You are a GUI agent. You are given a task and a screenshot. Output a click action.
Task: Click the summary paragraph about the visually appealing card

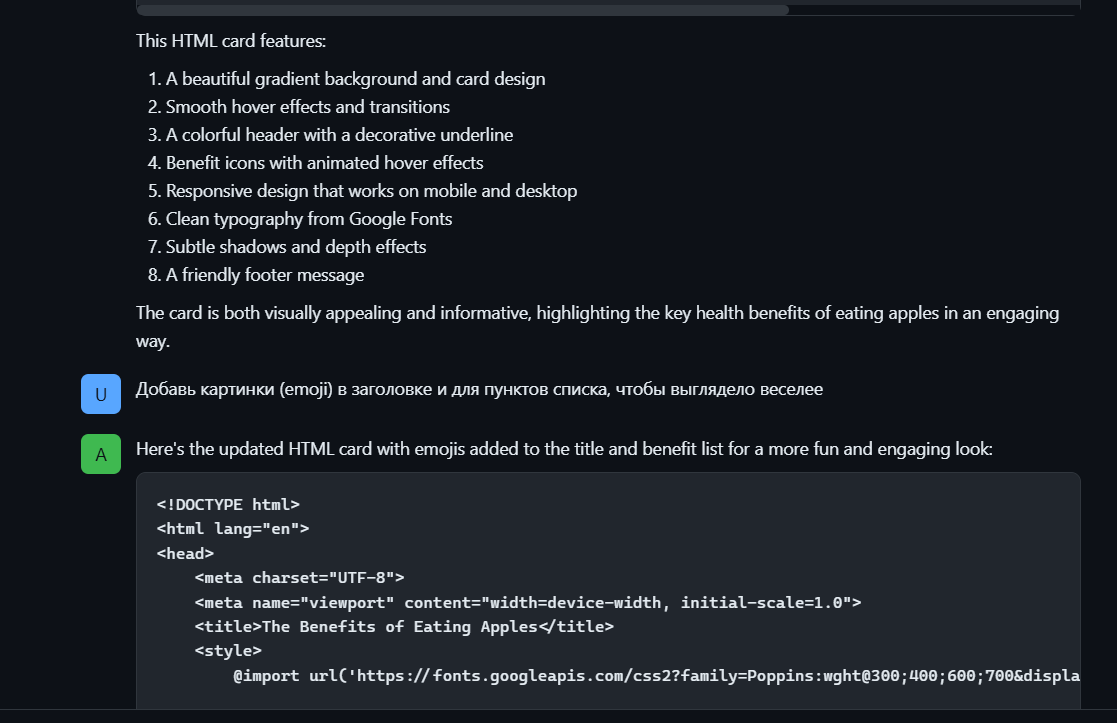598,327
